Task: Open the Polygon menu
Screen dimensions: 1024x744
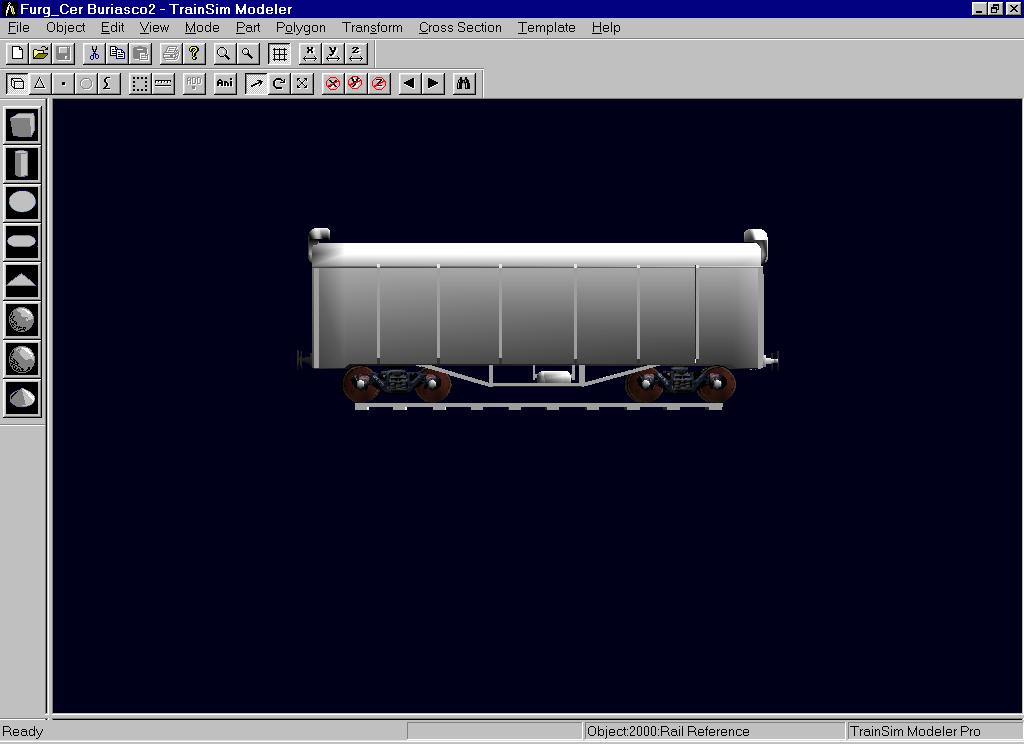Action: [300, 27]
